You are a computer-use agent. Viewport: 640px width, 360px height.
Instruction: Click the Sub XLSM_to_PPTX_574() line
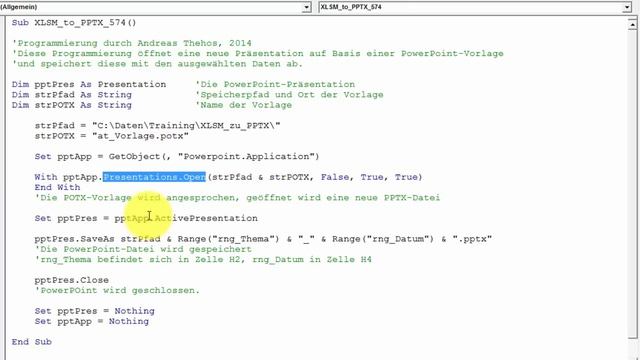pyautogui.click(x=74, y=23)
